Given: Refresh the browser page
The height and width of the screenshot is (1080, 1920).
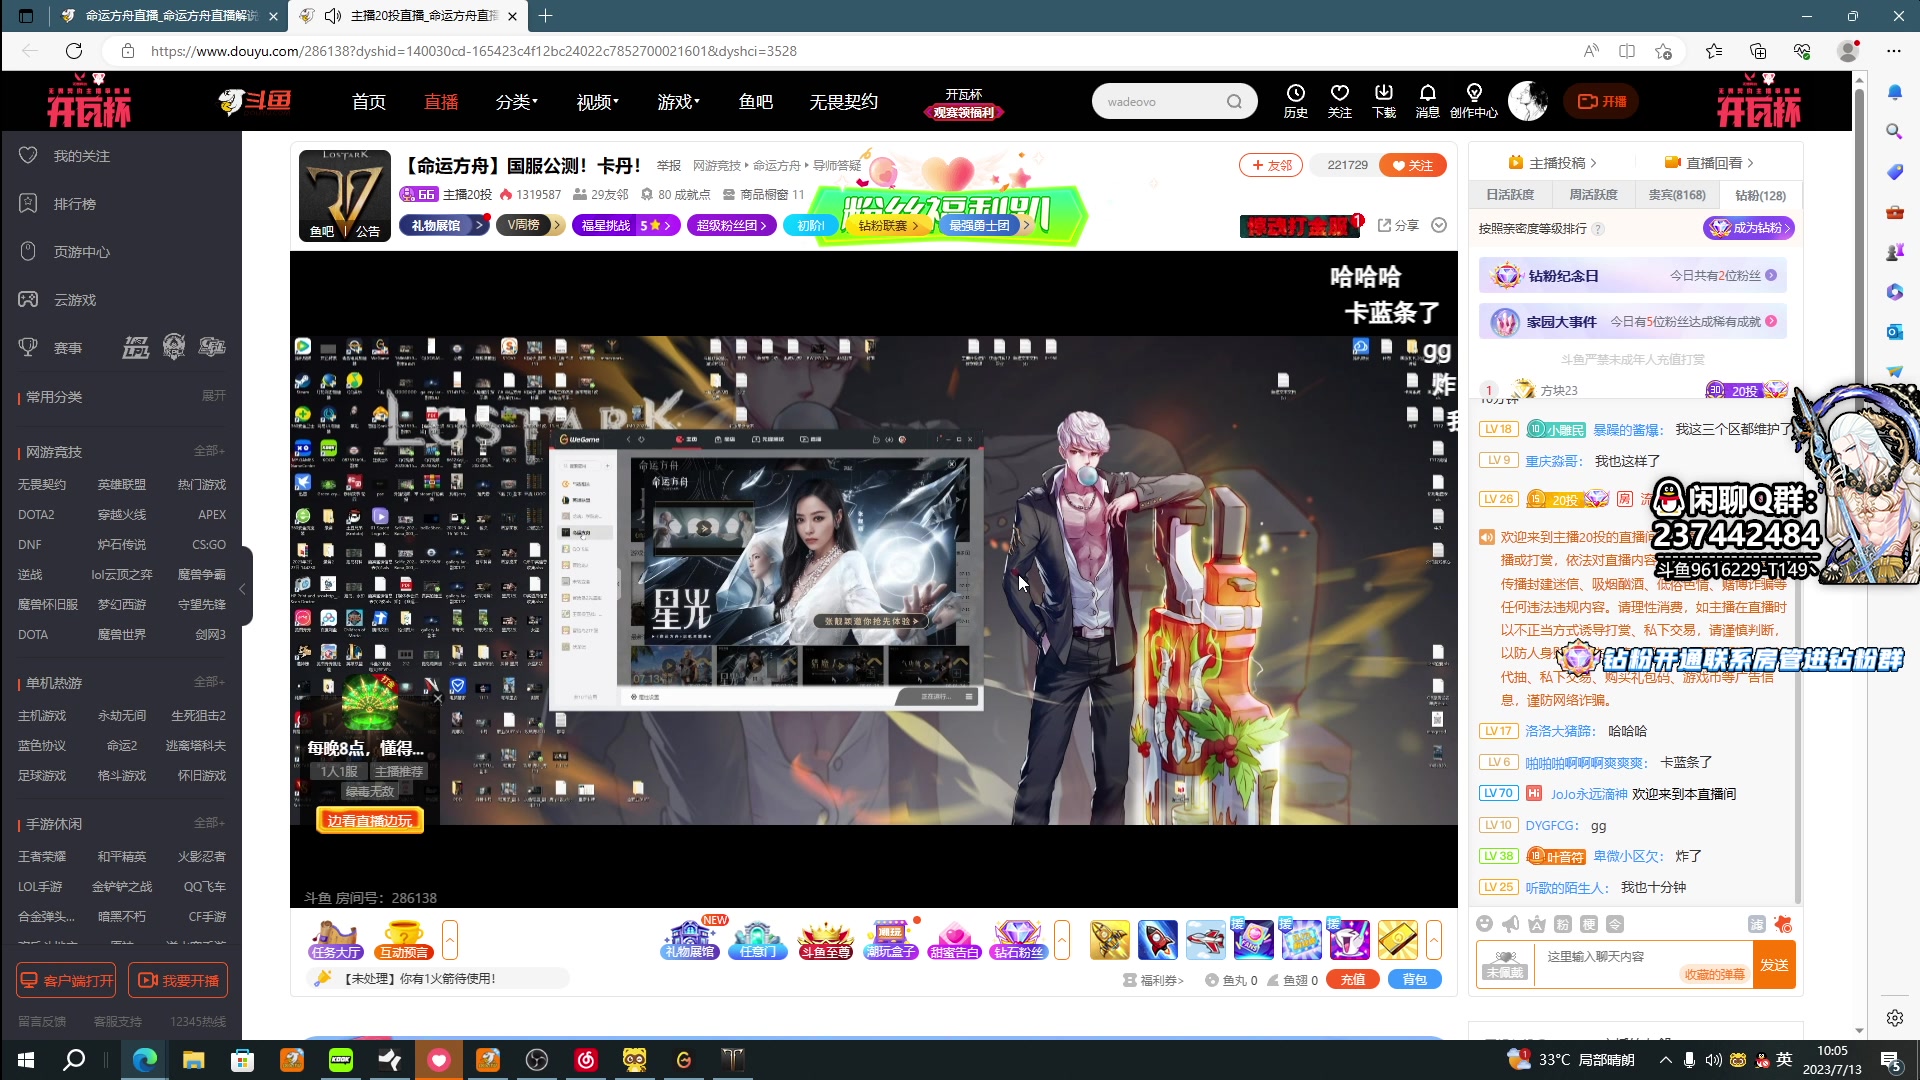Looking at the screenshot, I should click(x=74, y=51).
